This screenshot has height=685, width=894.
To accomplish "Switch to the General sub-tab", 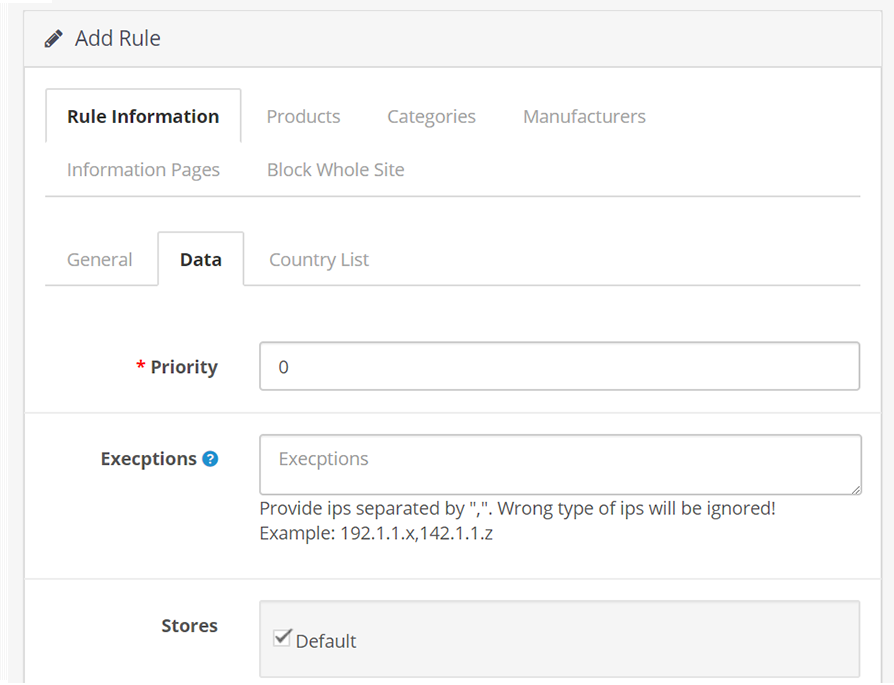I will (100, 260).
